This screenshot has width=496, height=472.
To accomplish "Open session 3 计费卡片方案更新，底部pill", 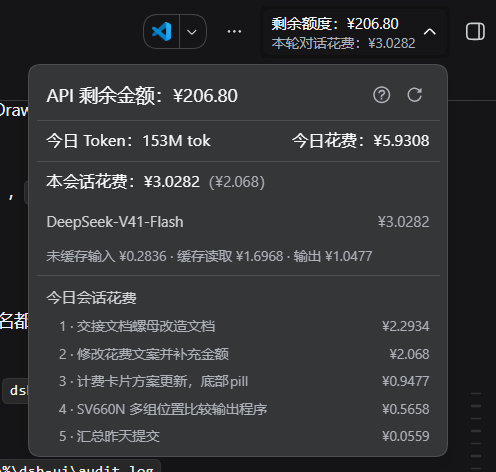I will [153, 381].
